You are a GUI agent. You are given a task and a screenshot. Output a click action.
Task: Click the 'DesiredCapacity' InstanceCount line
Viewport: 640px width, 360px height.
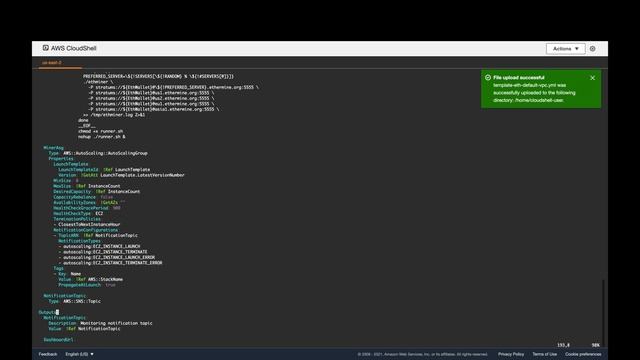pyautogui.click(x=96, y=191)
